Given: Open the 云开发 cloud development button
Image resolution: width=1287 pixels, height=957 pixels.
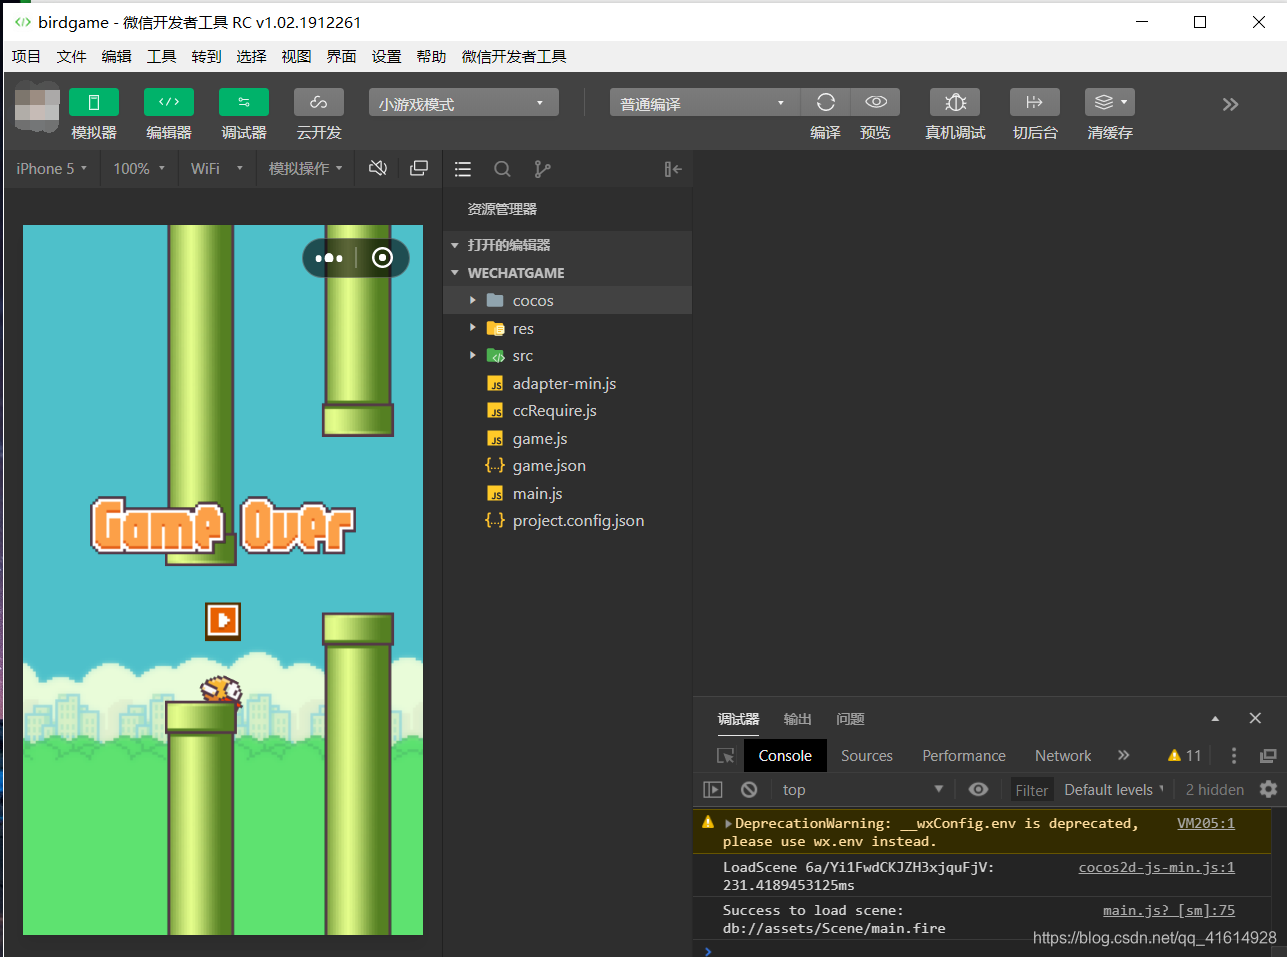Looking at the screenshot, I should [x=319, y=102].
